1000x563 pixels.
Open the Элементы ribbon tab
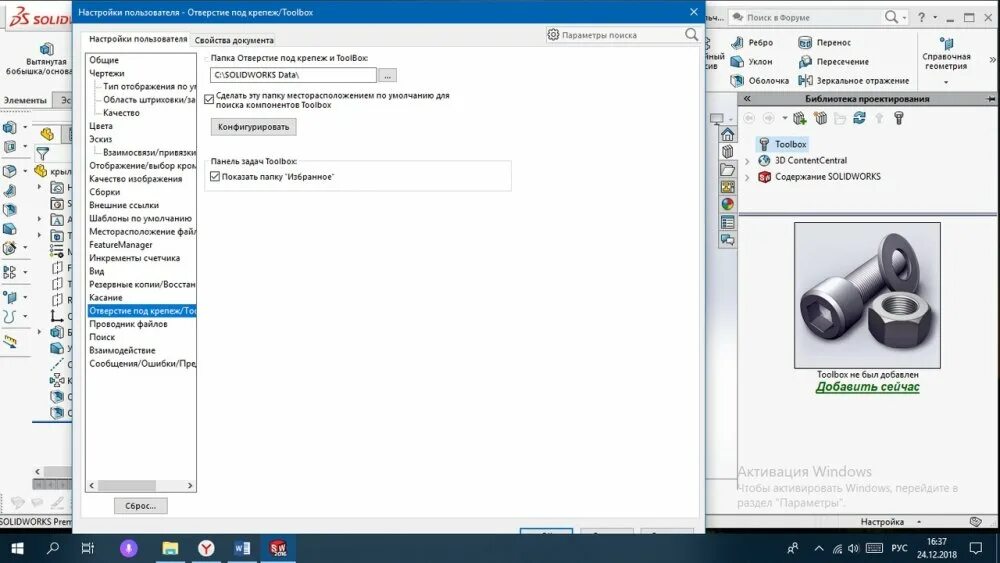pos(26,100)
